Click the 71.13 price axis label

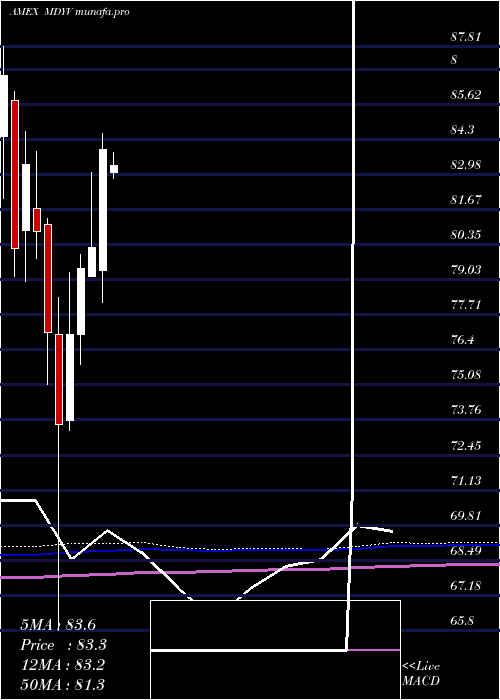pos(466,481)
